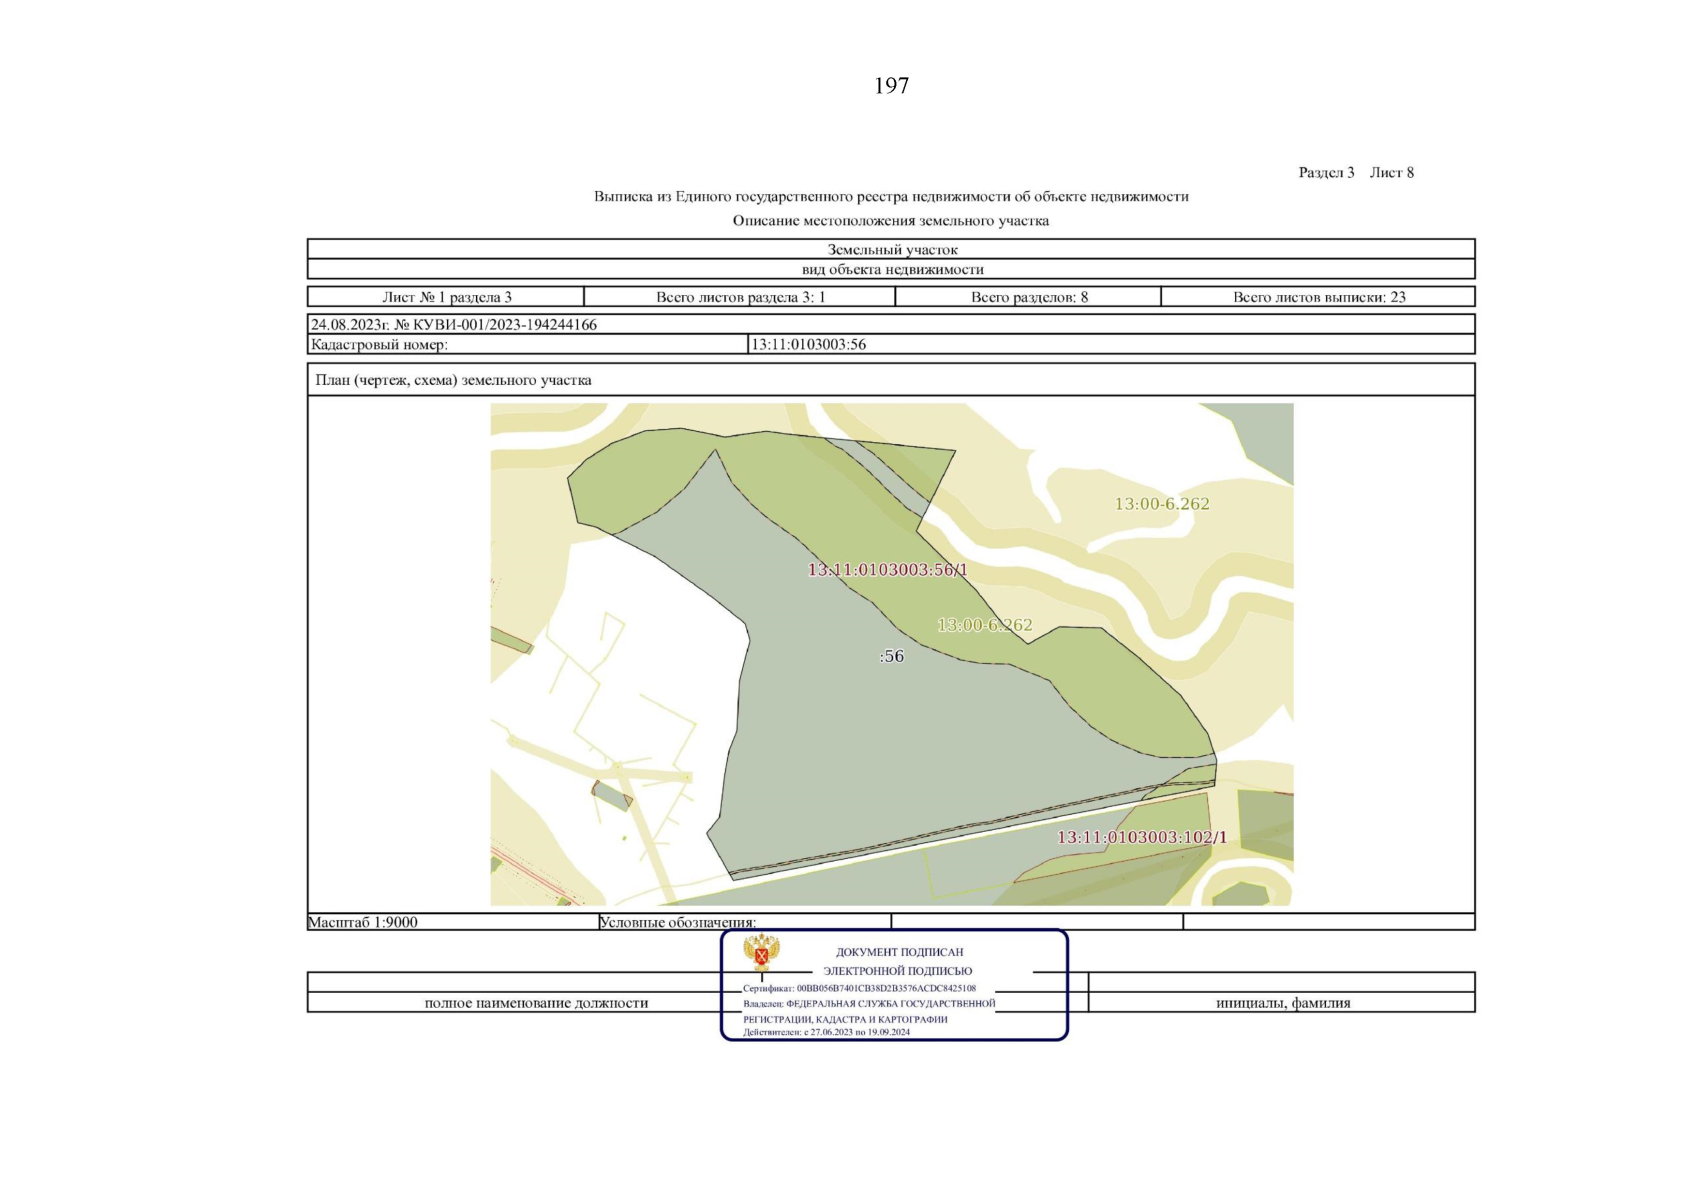Image resolution: width=1697 pixels, height=1200 pixels.
Task: Click the 'Всего разделов: 8' cell
Action: tap(1028, 297)
